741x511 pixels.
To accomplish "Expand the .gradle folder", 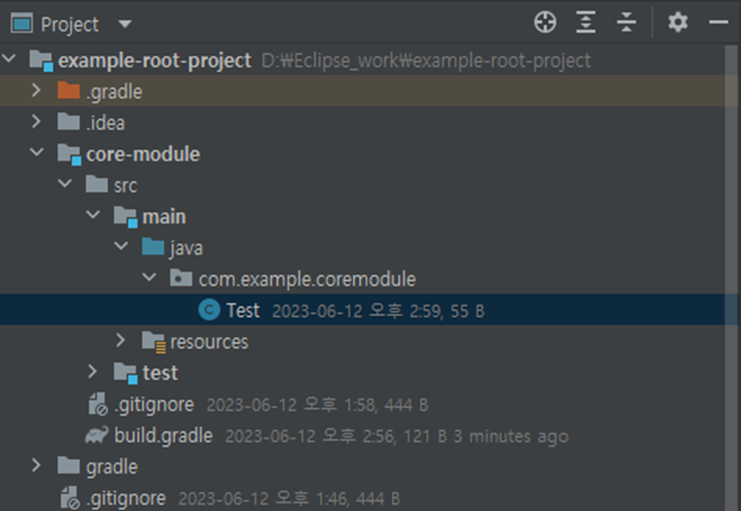I will (x=37, y=92).
